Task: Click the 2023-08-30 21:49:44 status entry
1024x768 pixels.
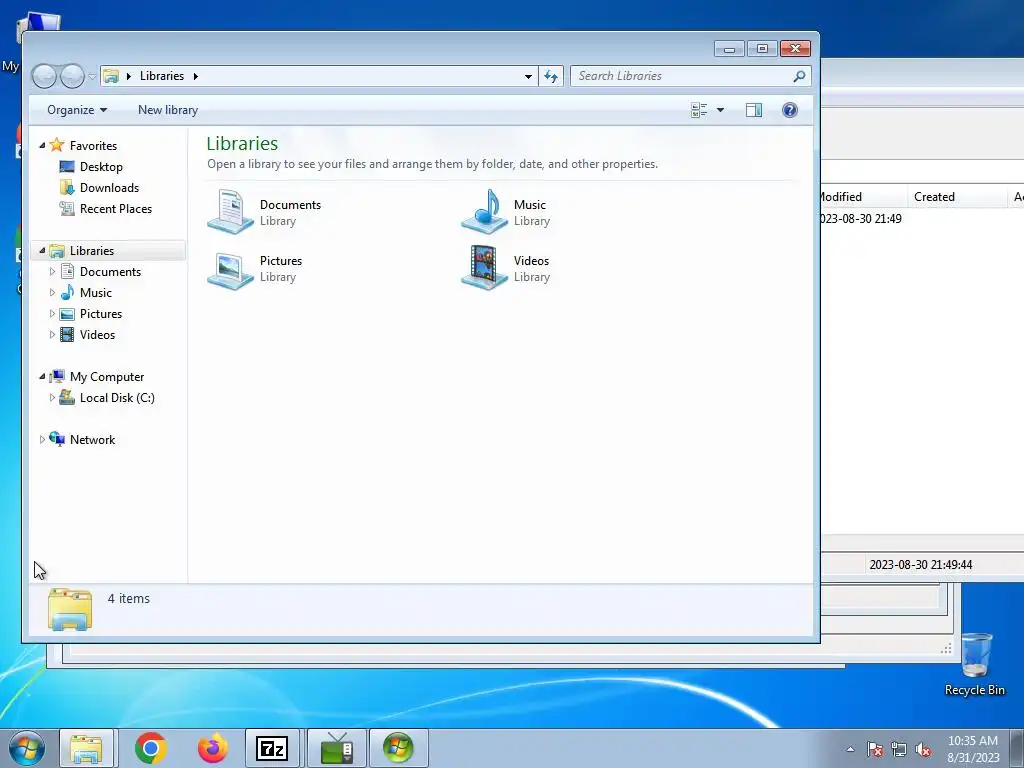Action: [920, 565]
